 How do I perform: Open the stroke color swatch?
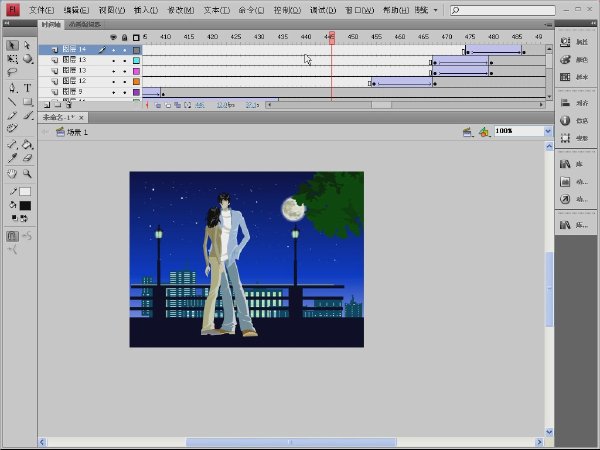[x=25, y=191]
